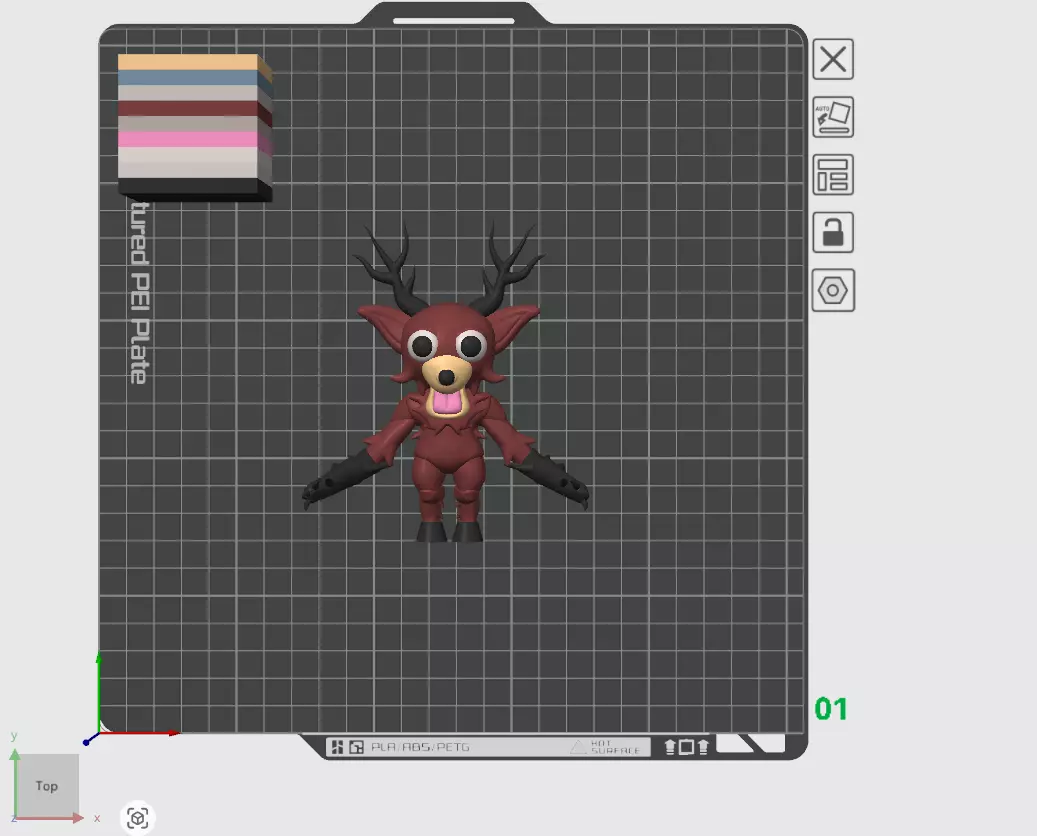Remove the plate with the X icon
1037x836 pixels.
tap(833, 60)
